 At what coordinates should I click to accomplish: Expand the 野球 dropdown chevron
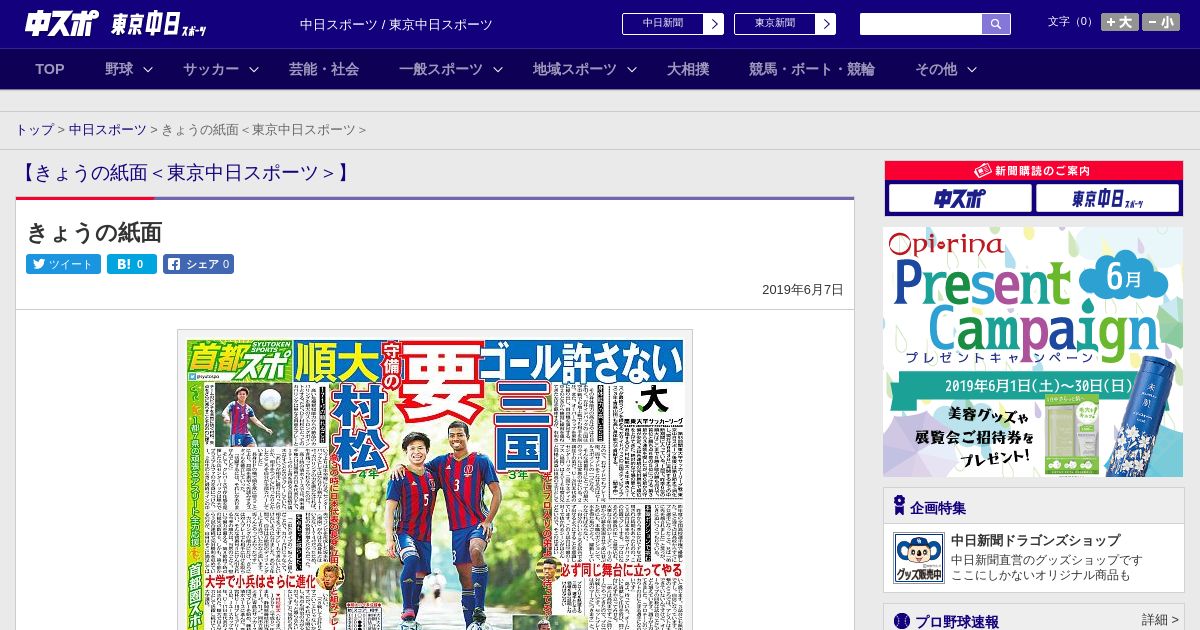(148, 69)
